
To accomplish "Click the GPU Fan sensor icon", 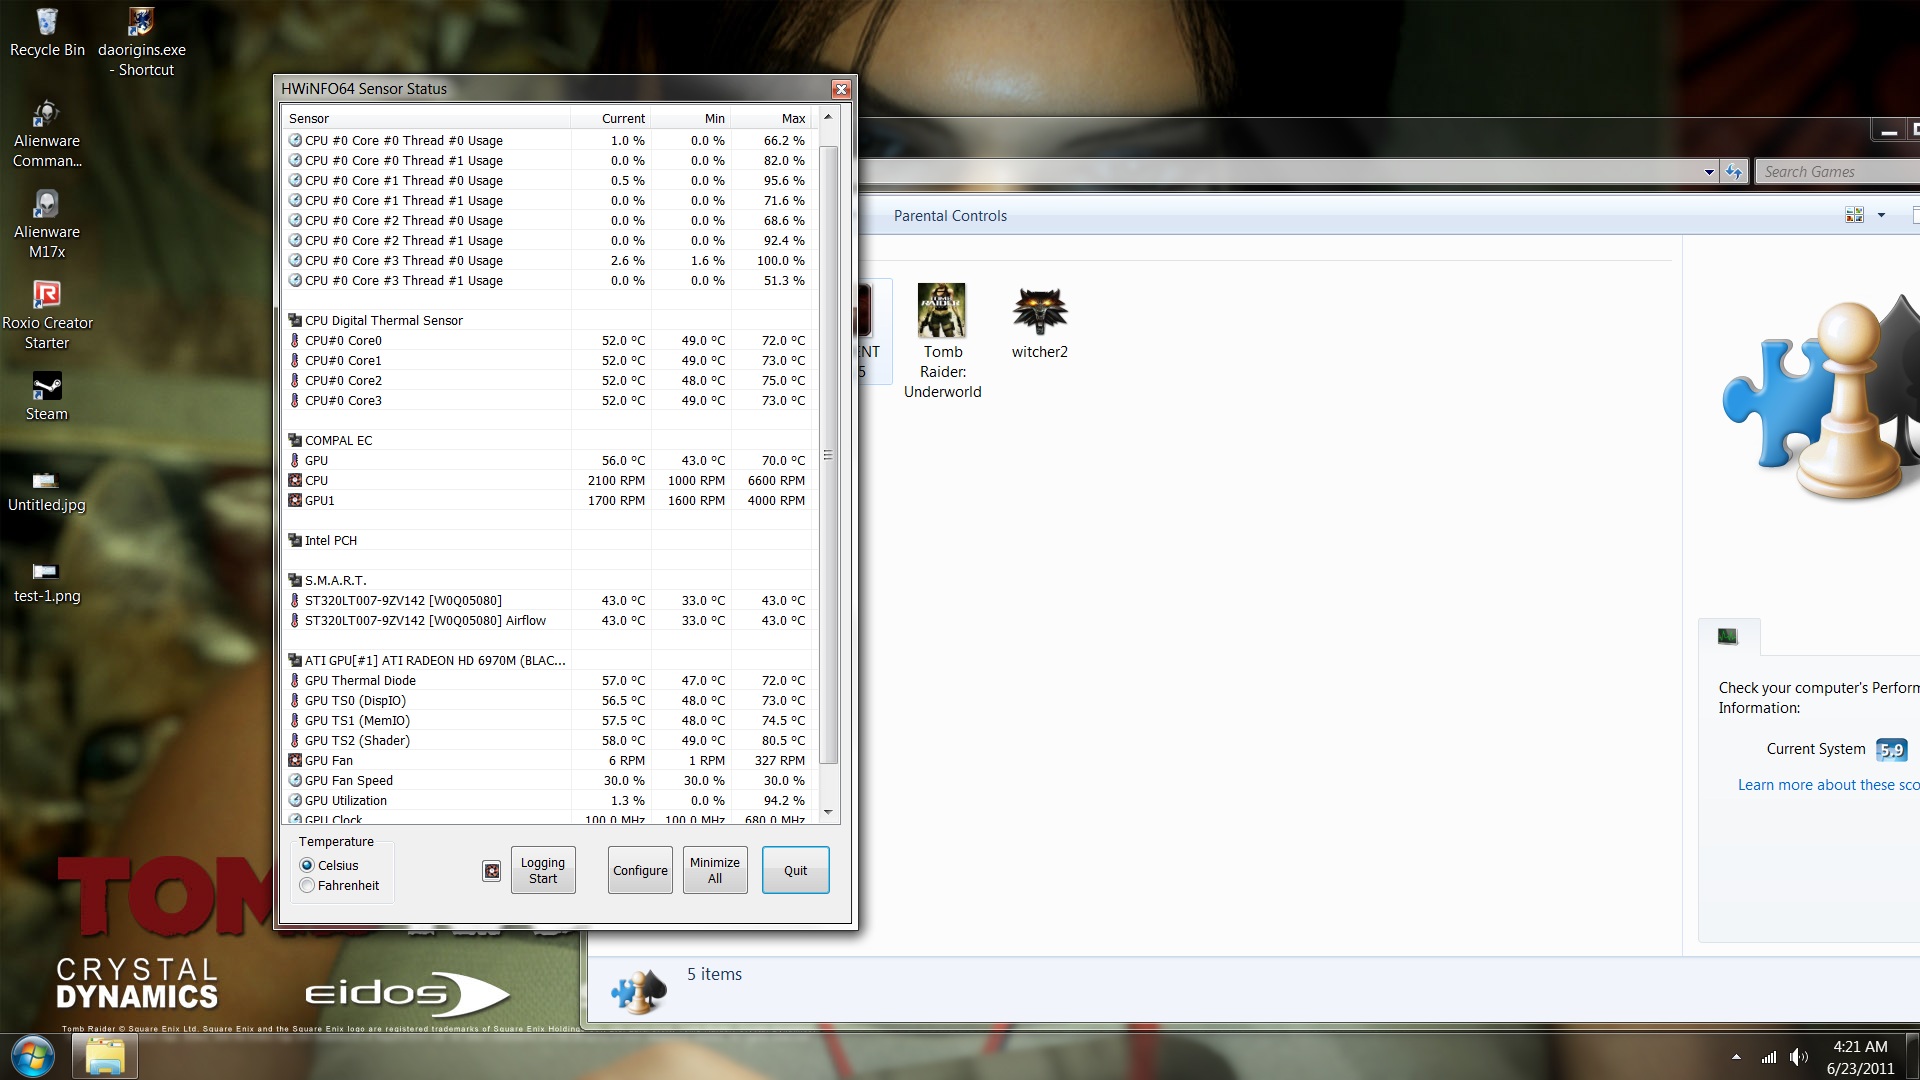I will (x=295, y=761).
